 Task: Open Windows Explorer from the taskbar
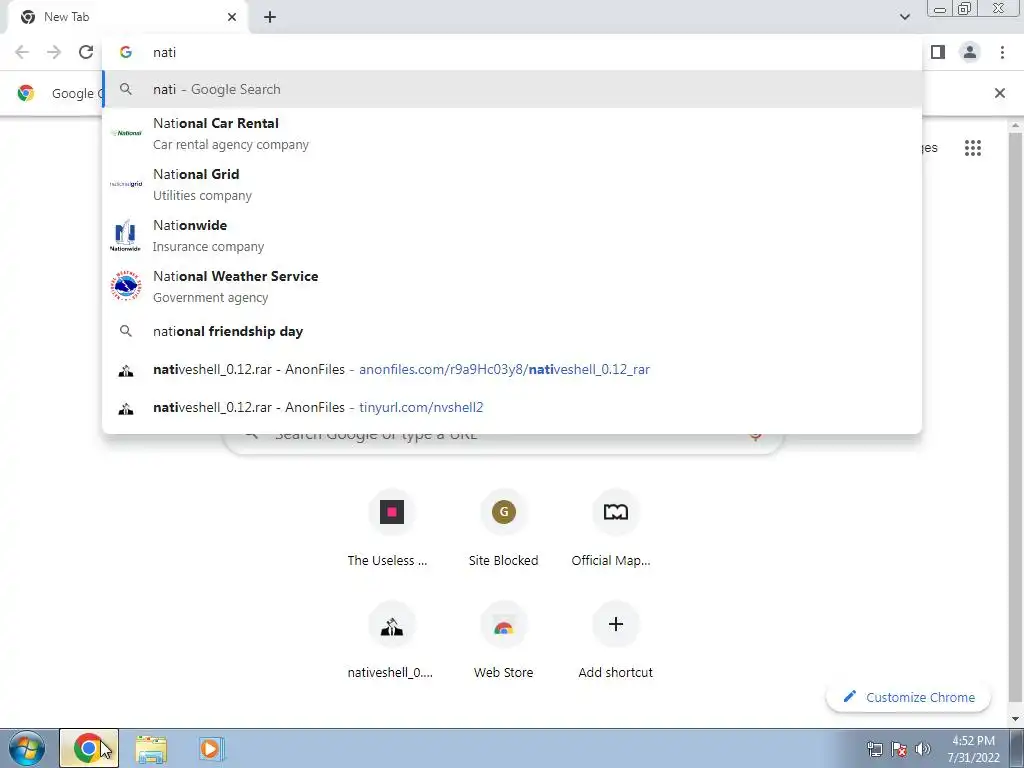pos(151,749)
